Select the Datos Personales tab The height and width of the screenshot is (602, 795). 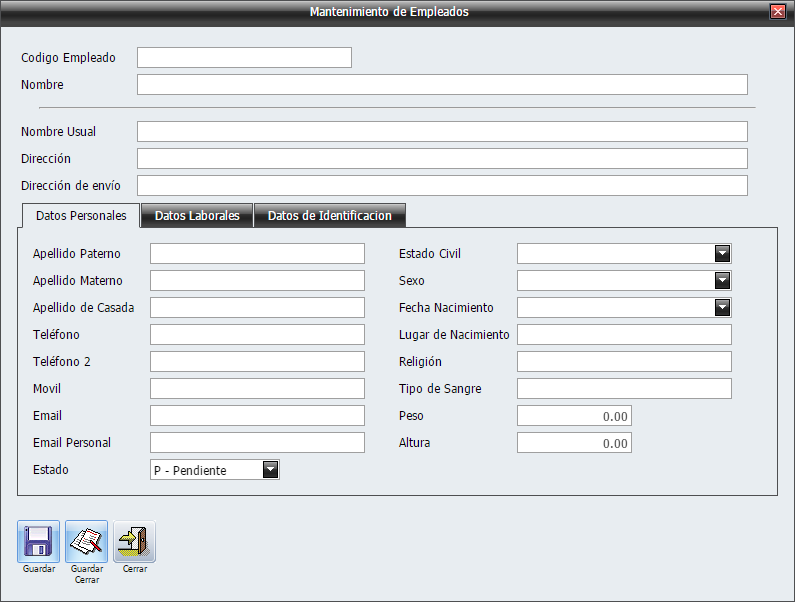[x=81, y=216]
